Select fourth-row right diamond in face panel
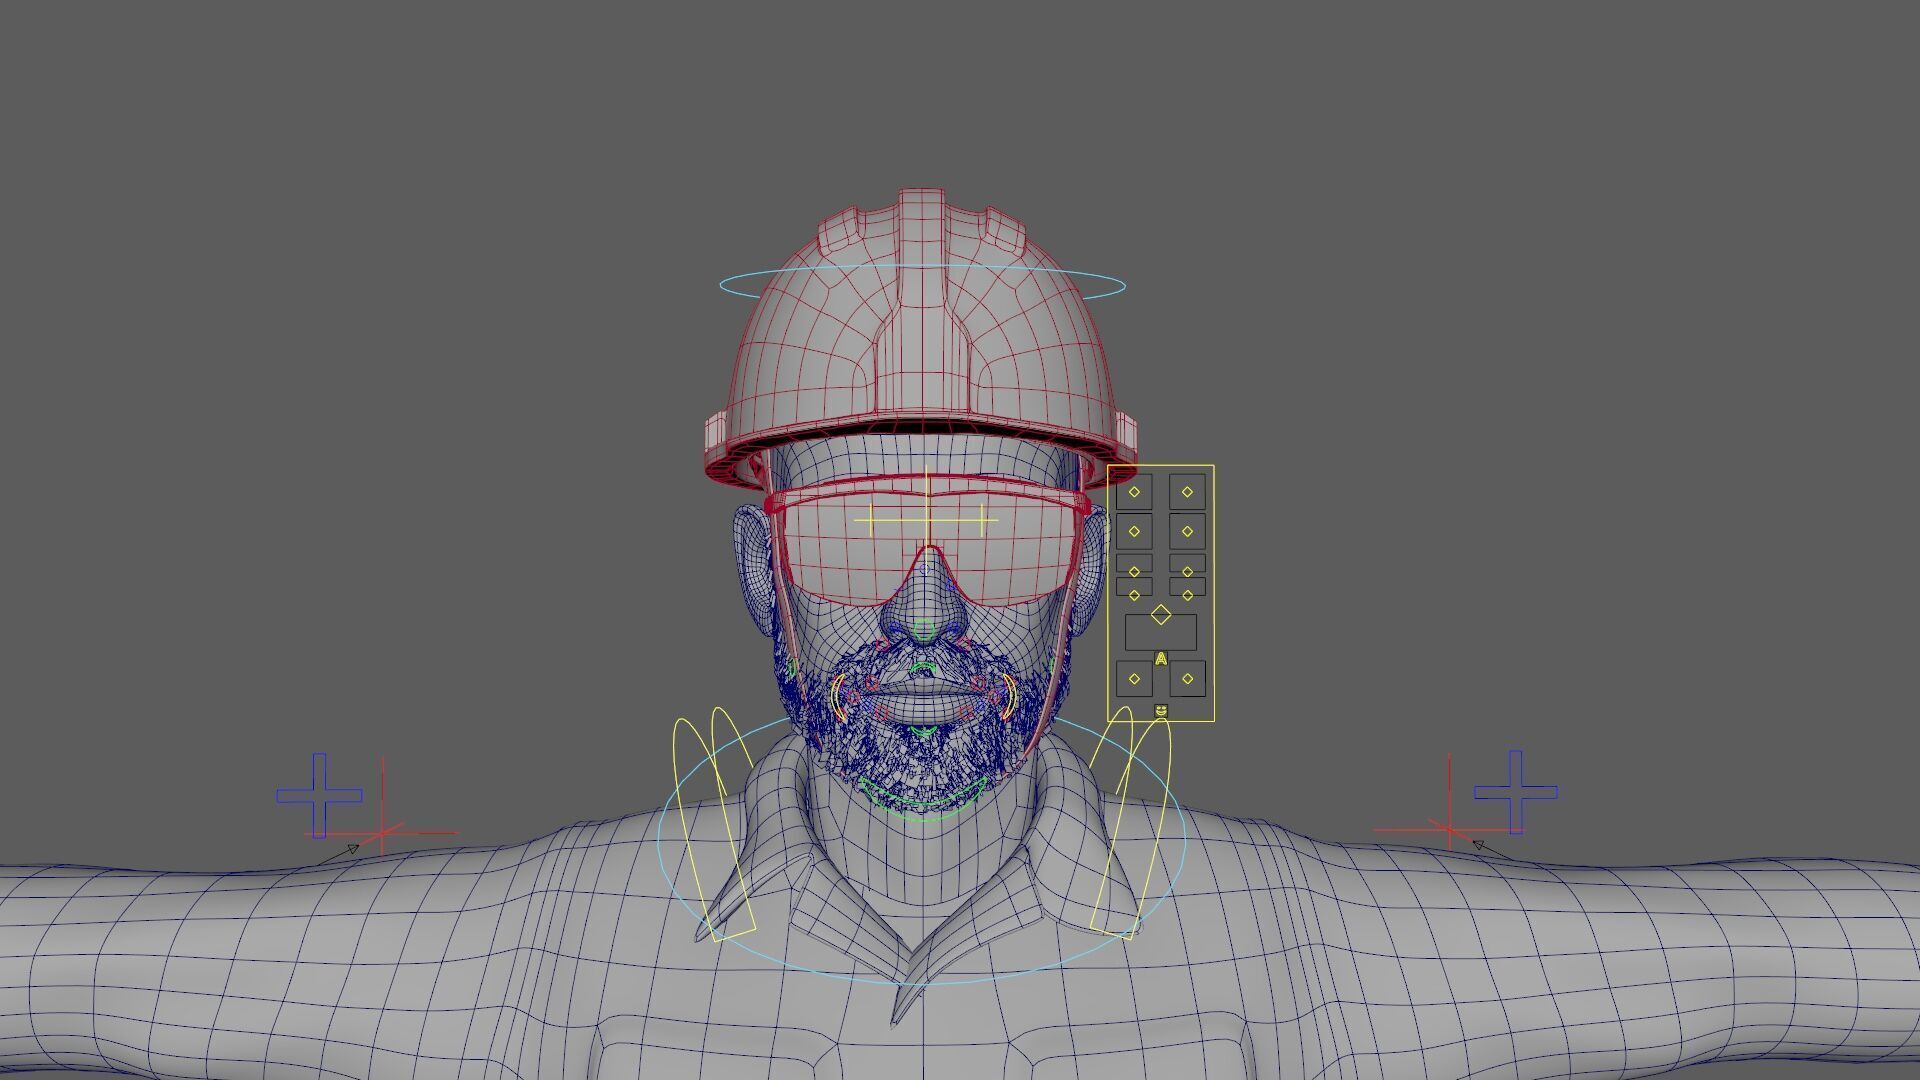The width and height of the screenshot is (1920, 1080). pyautogui.click(x=1187, y=595)
